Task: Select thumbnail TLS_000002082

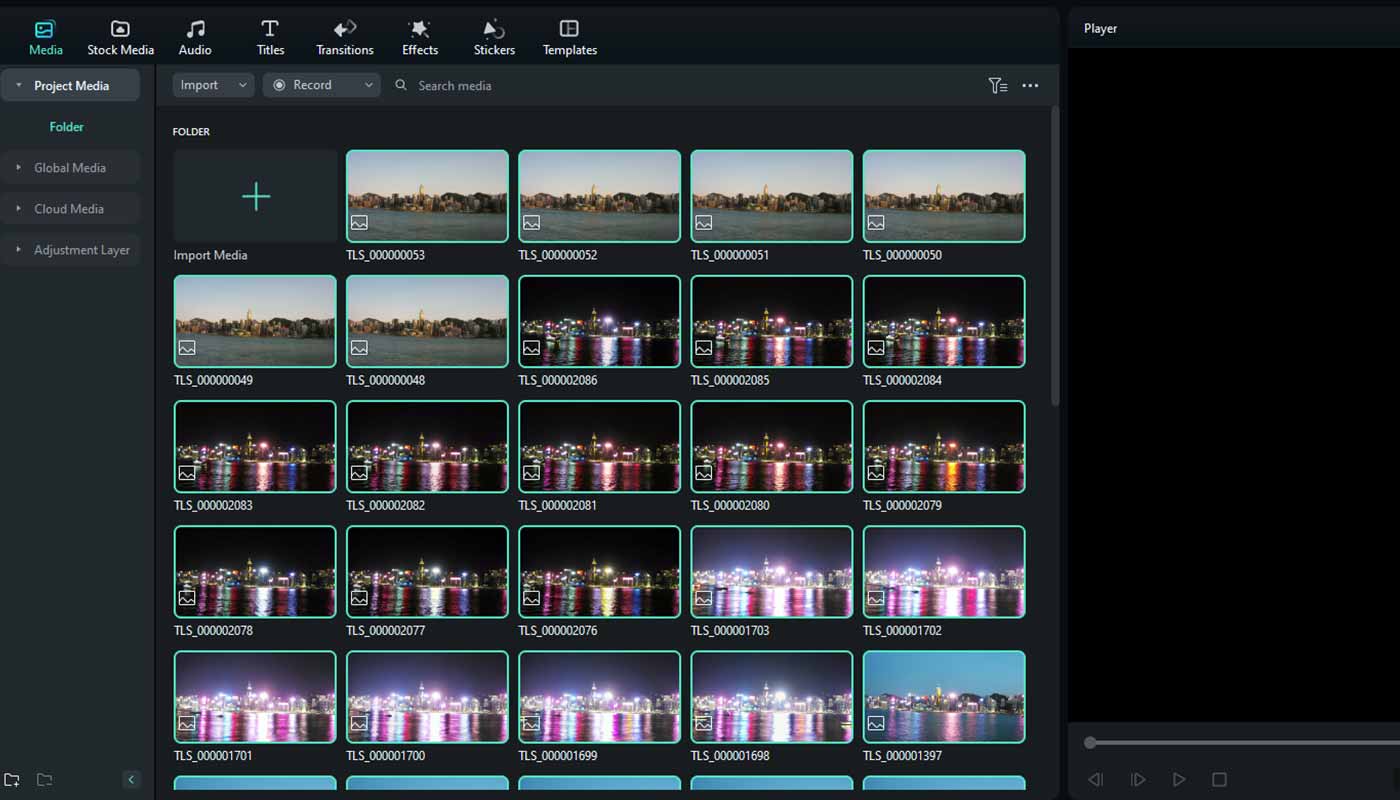Action: pos(427,446)
